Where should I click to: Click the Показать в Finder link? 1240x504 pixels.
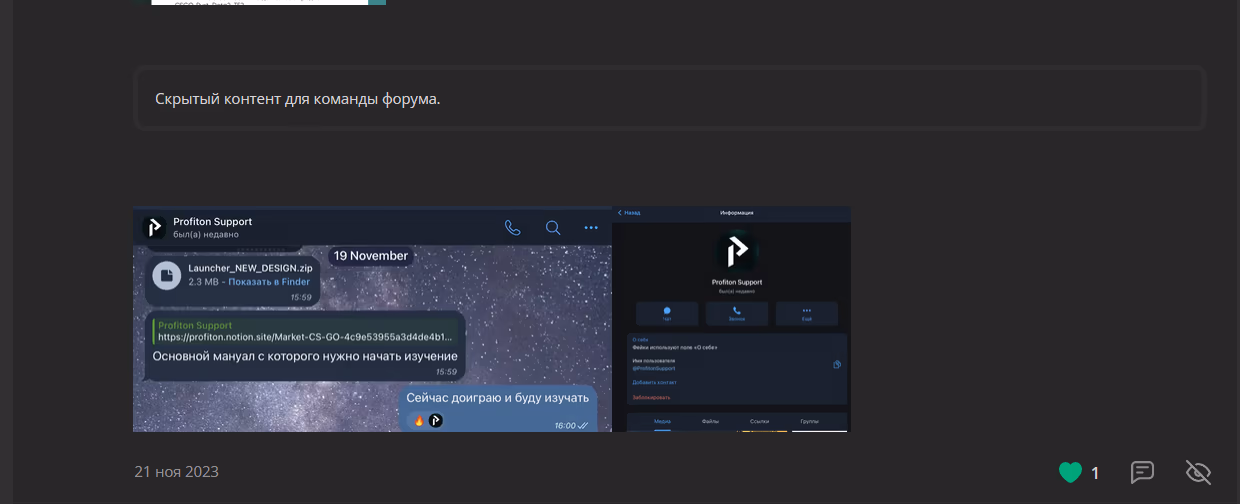click(x=269, y=282)
